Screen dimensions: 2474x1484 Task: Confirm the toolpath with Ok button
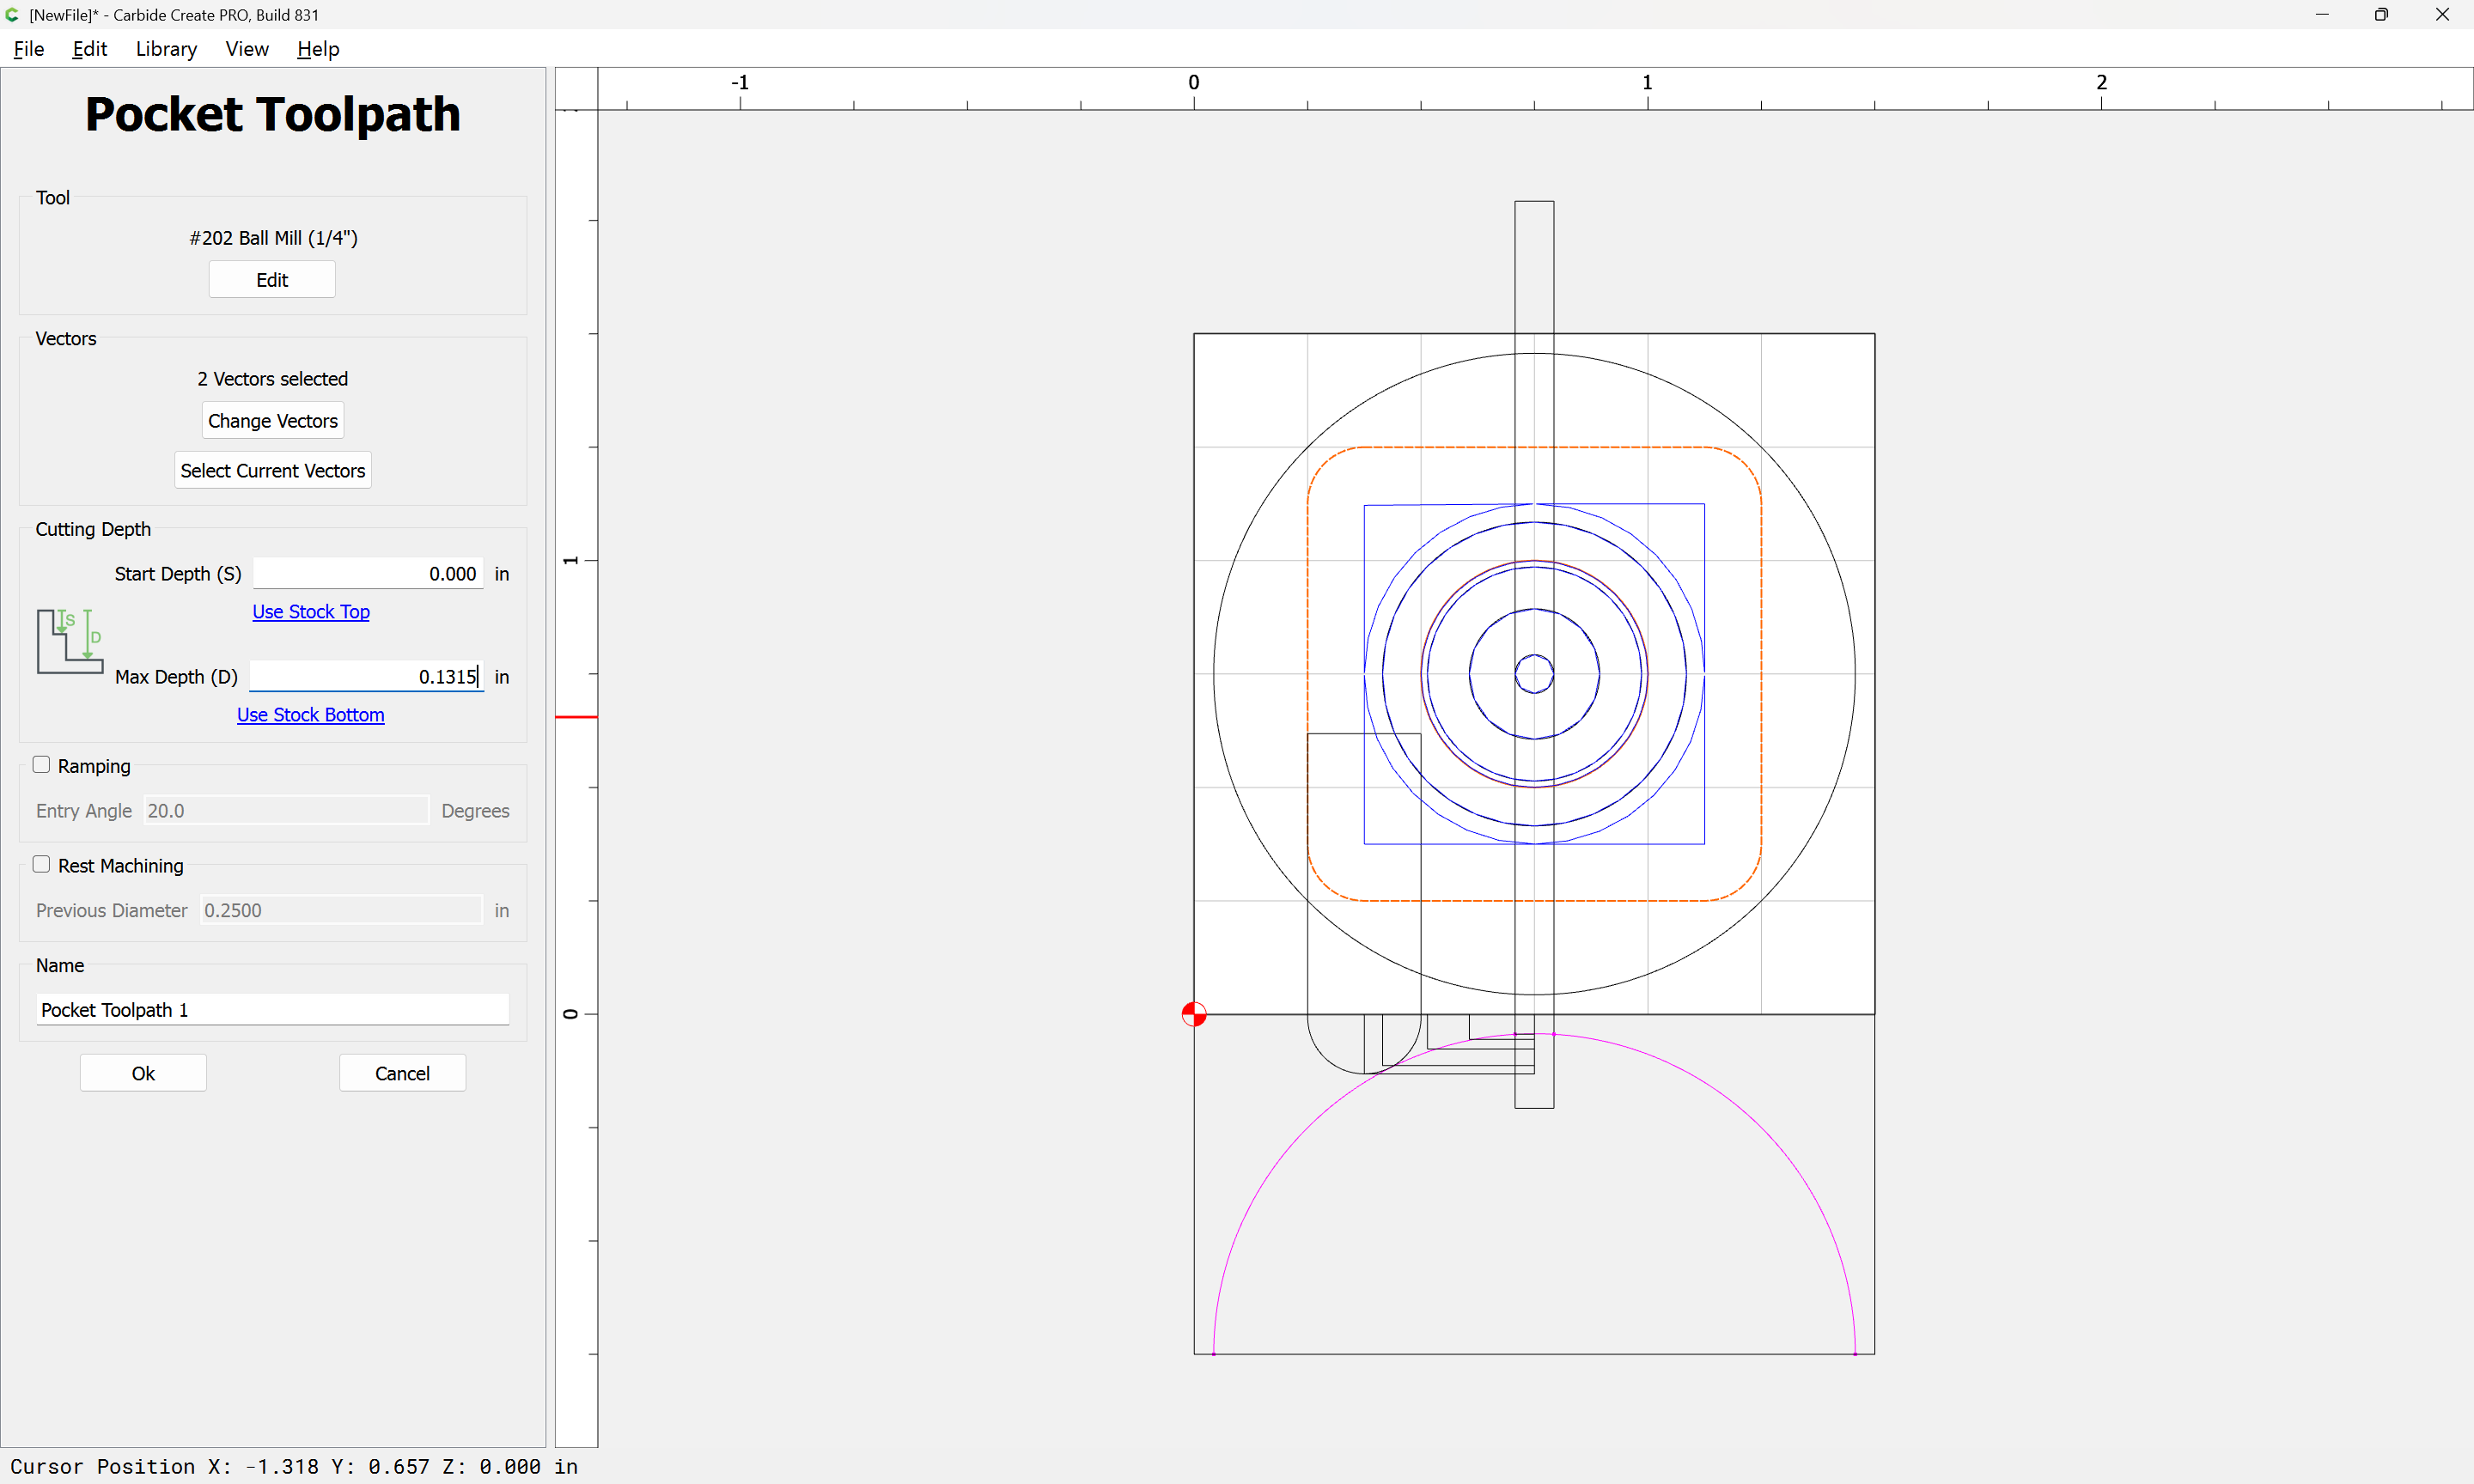pyautogui.click(x=143, y=1072)
